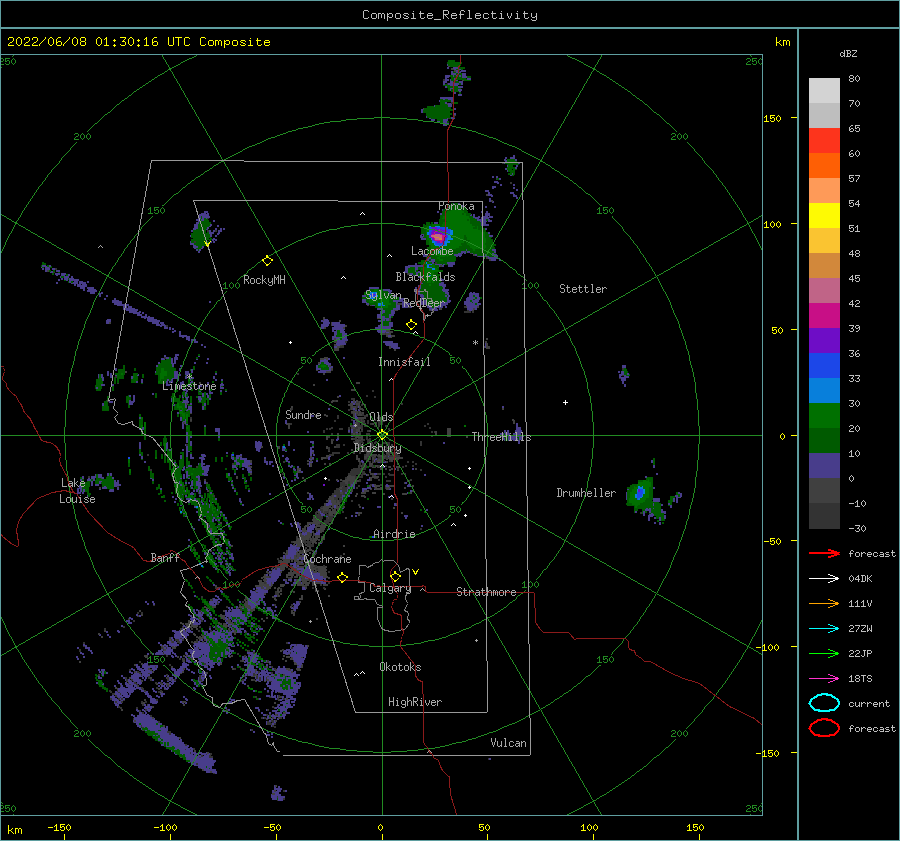This screenshot has height=841, width=900.
Task: Select the 2022/06/08 01:30:16 UTC timestamp
Action: click(98, 42)
